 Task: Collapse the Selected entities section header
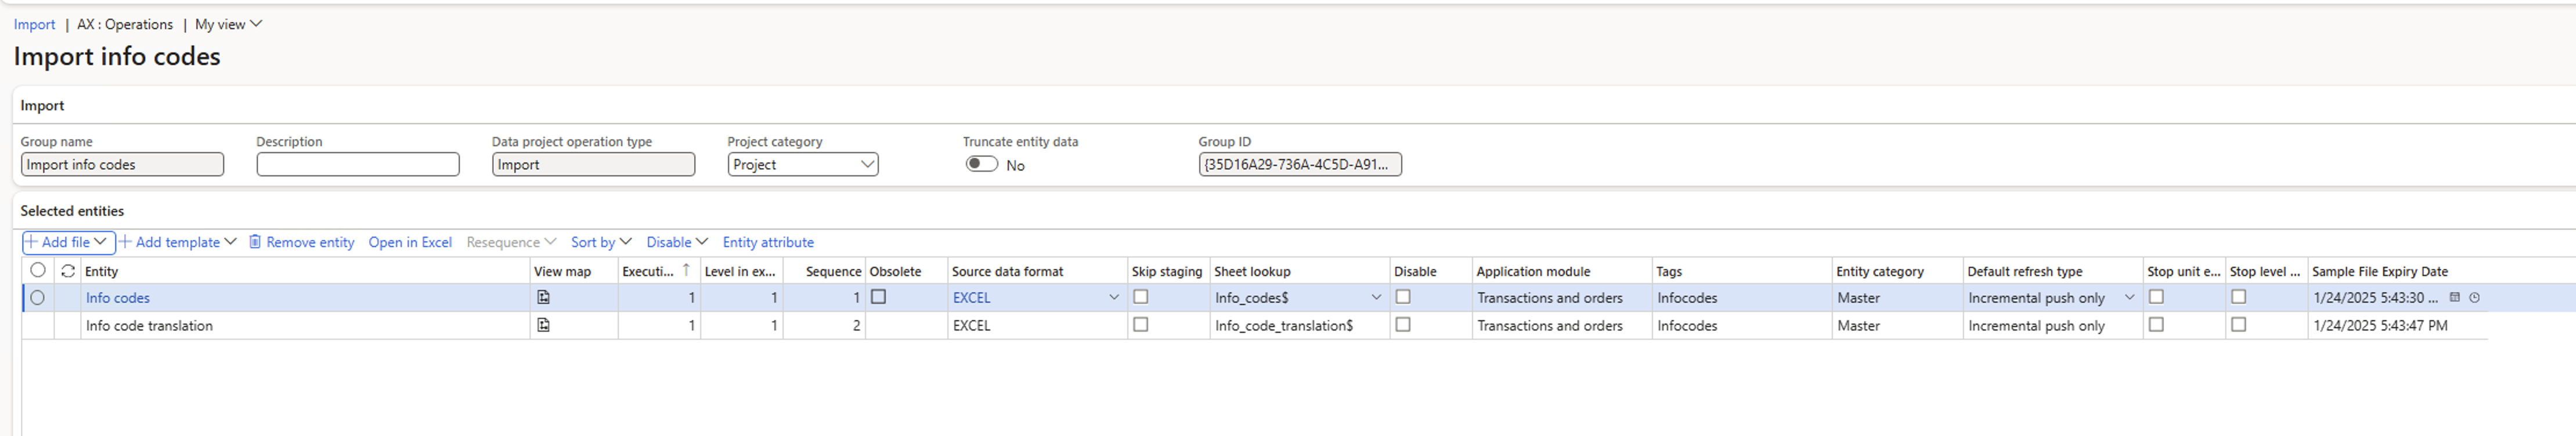(x=72, y=211)
